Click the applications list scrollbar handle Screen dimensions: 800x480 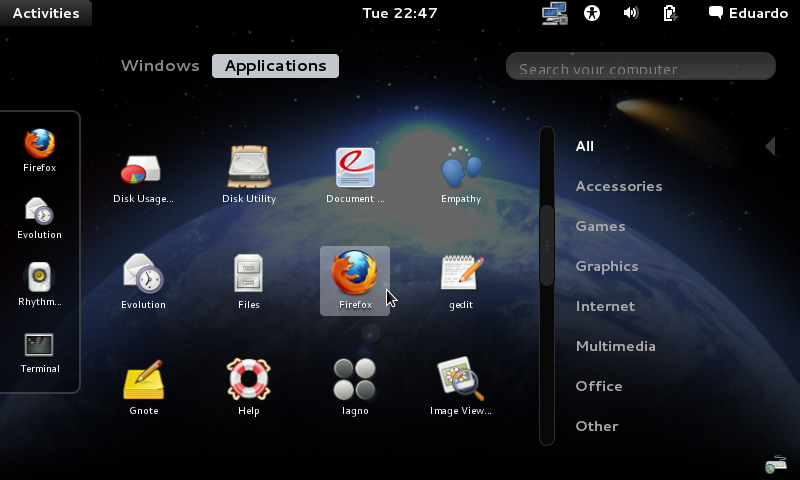(x=547, y=245)
